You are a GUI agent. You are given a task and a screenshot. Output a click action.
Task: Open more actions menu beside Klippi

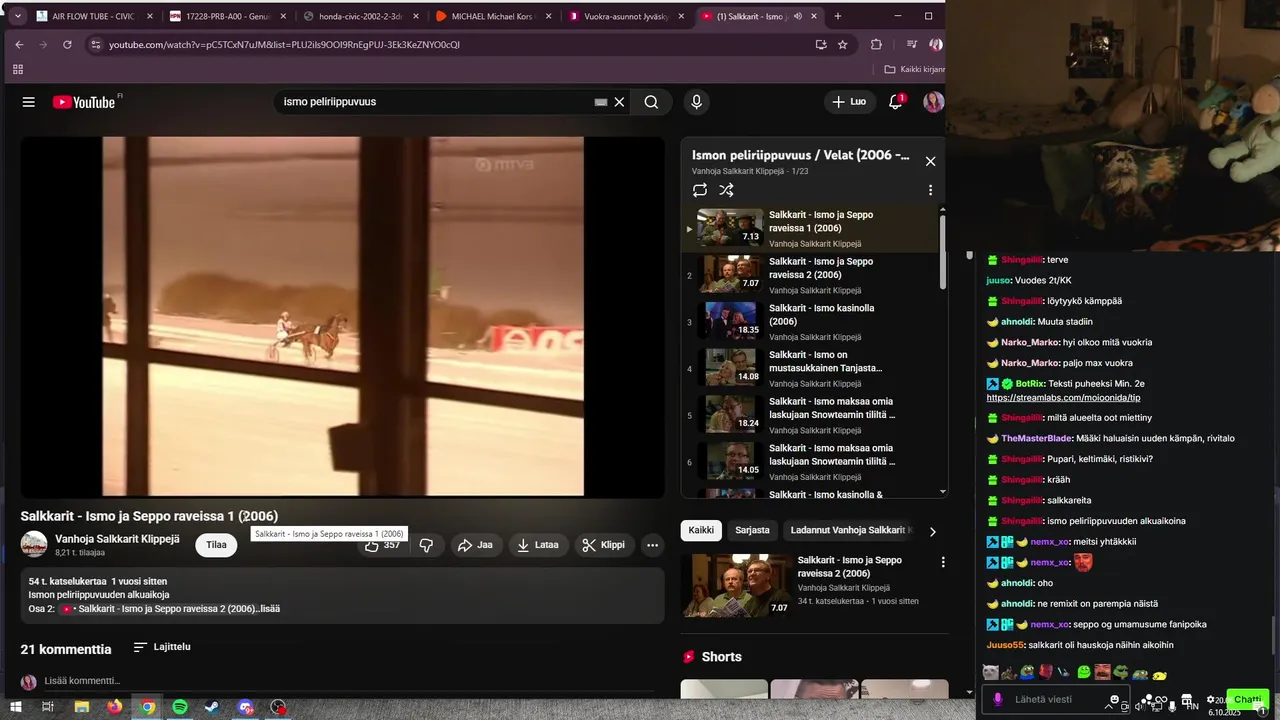pos(652,545)
